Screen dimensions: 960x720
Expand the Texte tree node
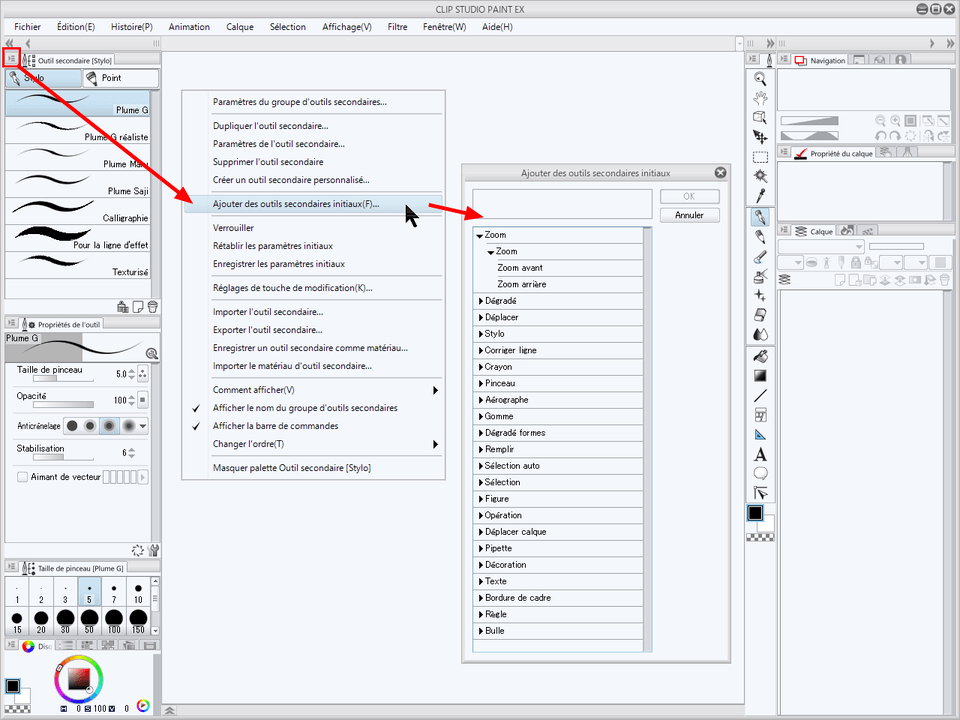coord(481,581)
